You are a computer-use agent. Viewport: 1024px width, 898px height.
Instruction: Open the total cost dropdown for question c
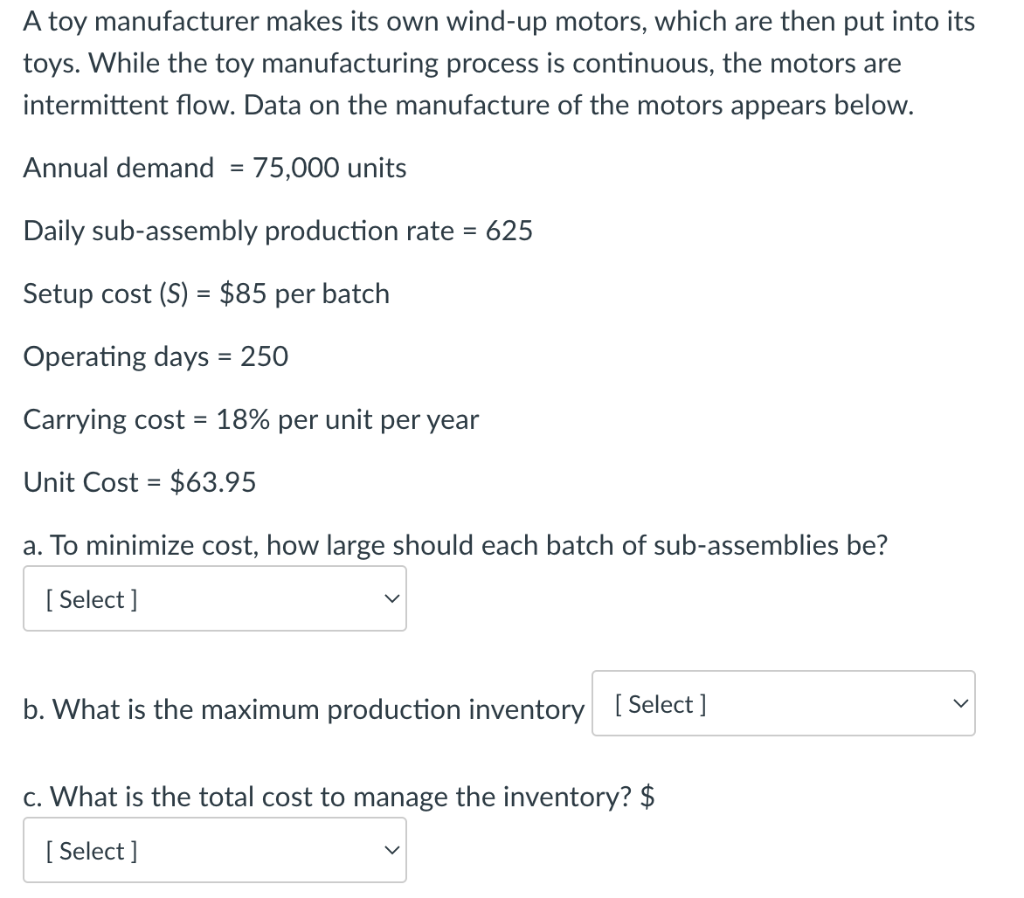pos(214,850)
